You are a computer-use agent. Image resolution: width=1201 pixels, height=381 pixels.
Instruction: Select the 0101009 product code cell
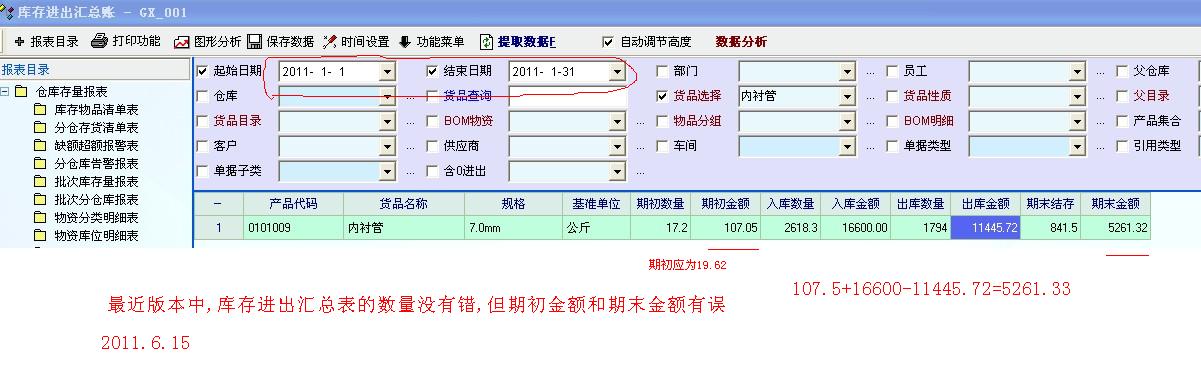tap(293, 228)
